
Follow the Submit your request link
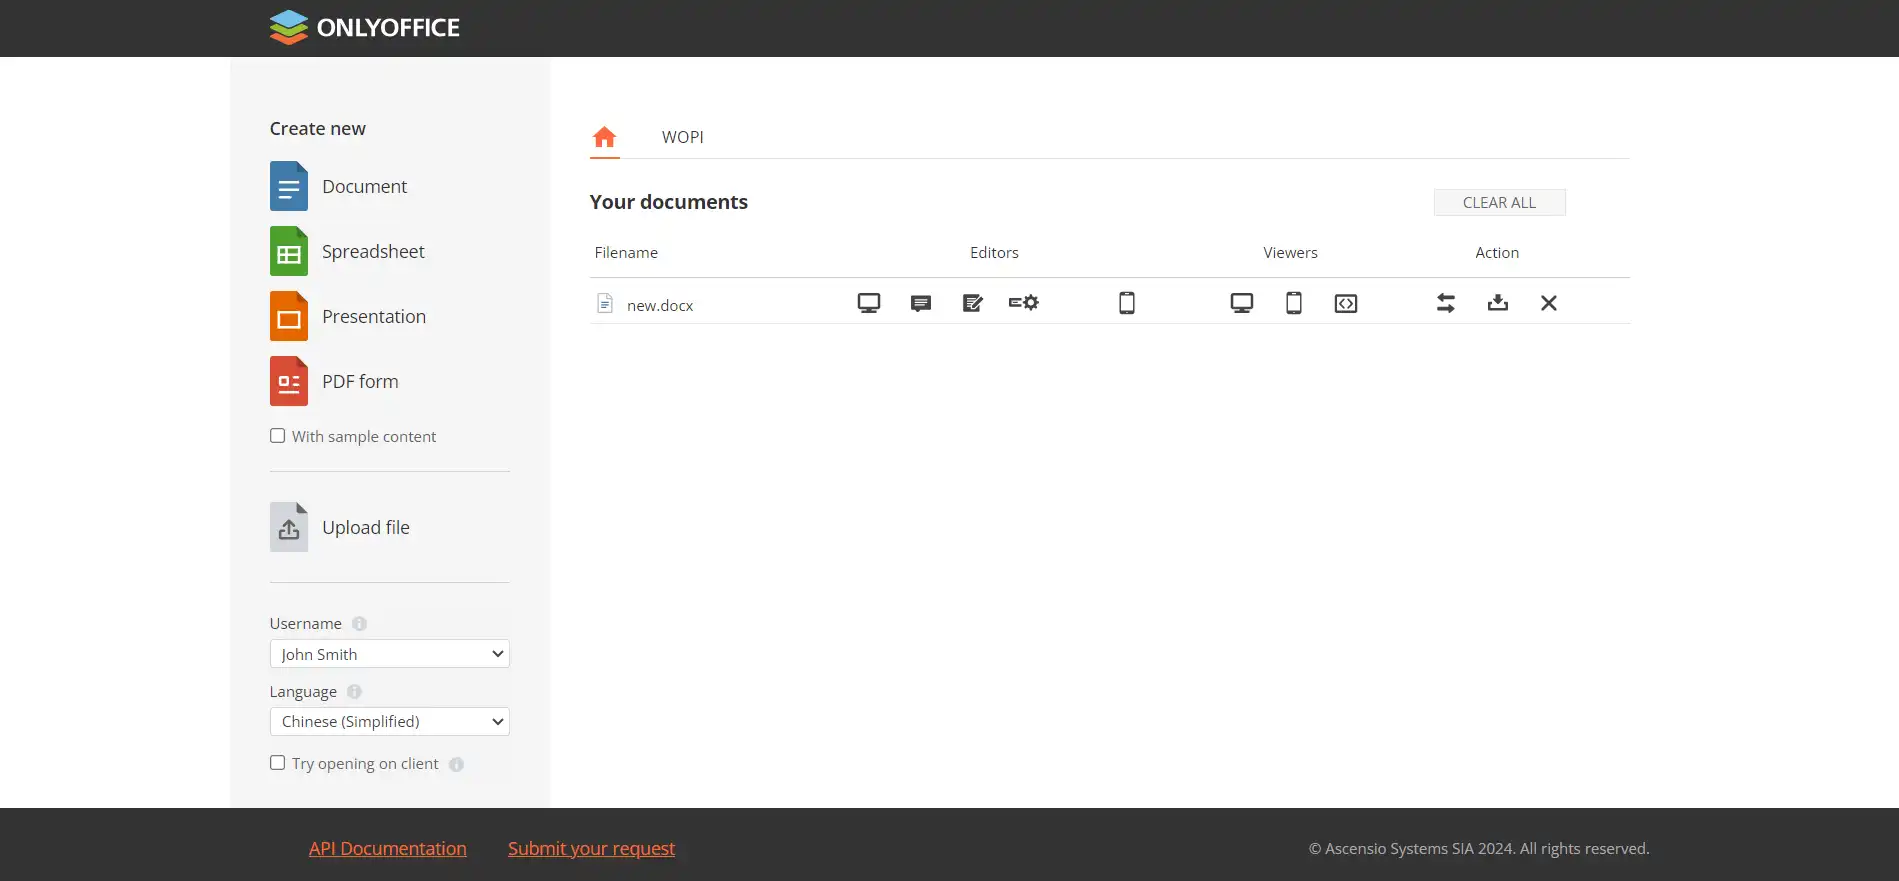click(591, 848)
